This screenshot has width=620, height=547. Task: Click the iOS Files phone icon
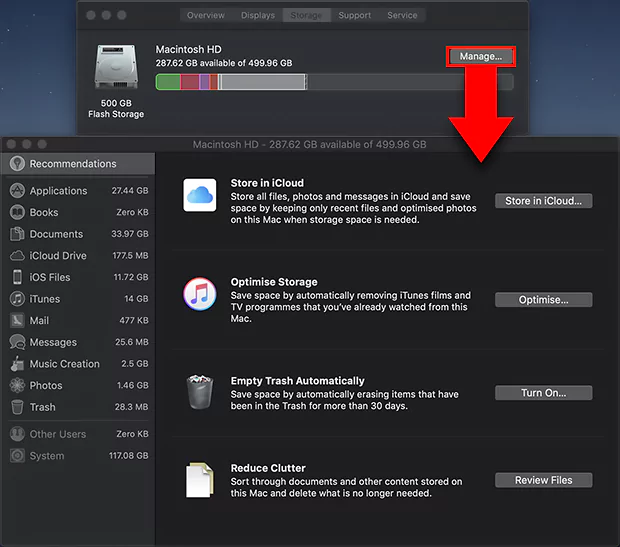click(x=17, y=277)
